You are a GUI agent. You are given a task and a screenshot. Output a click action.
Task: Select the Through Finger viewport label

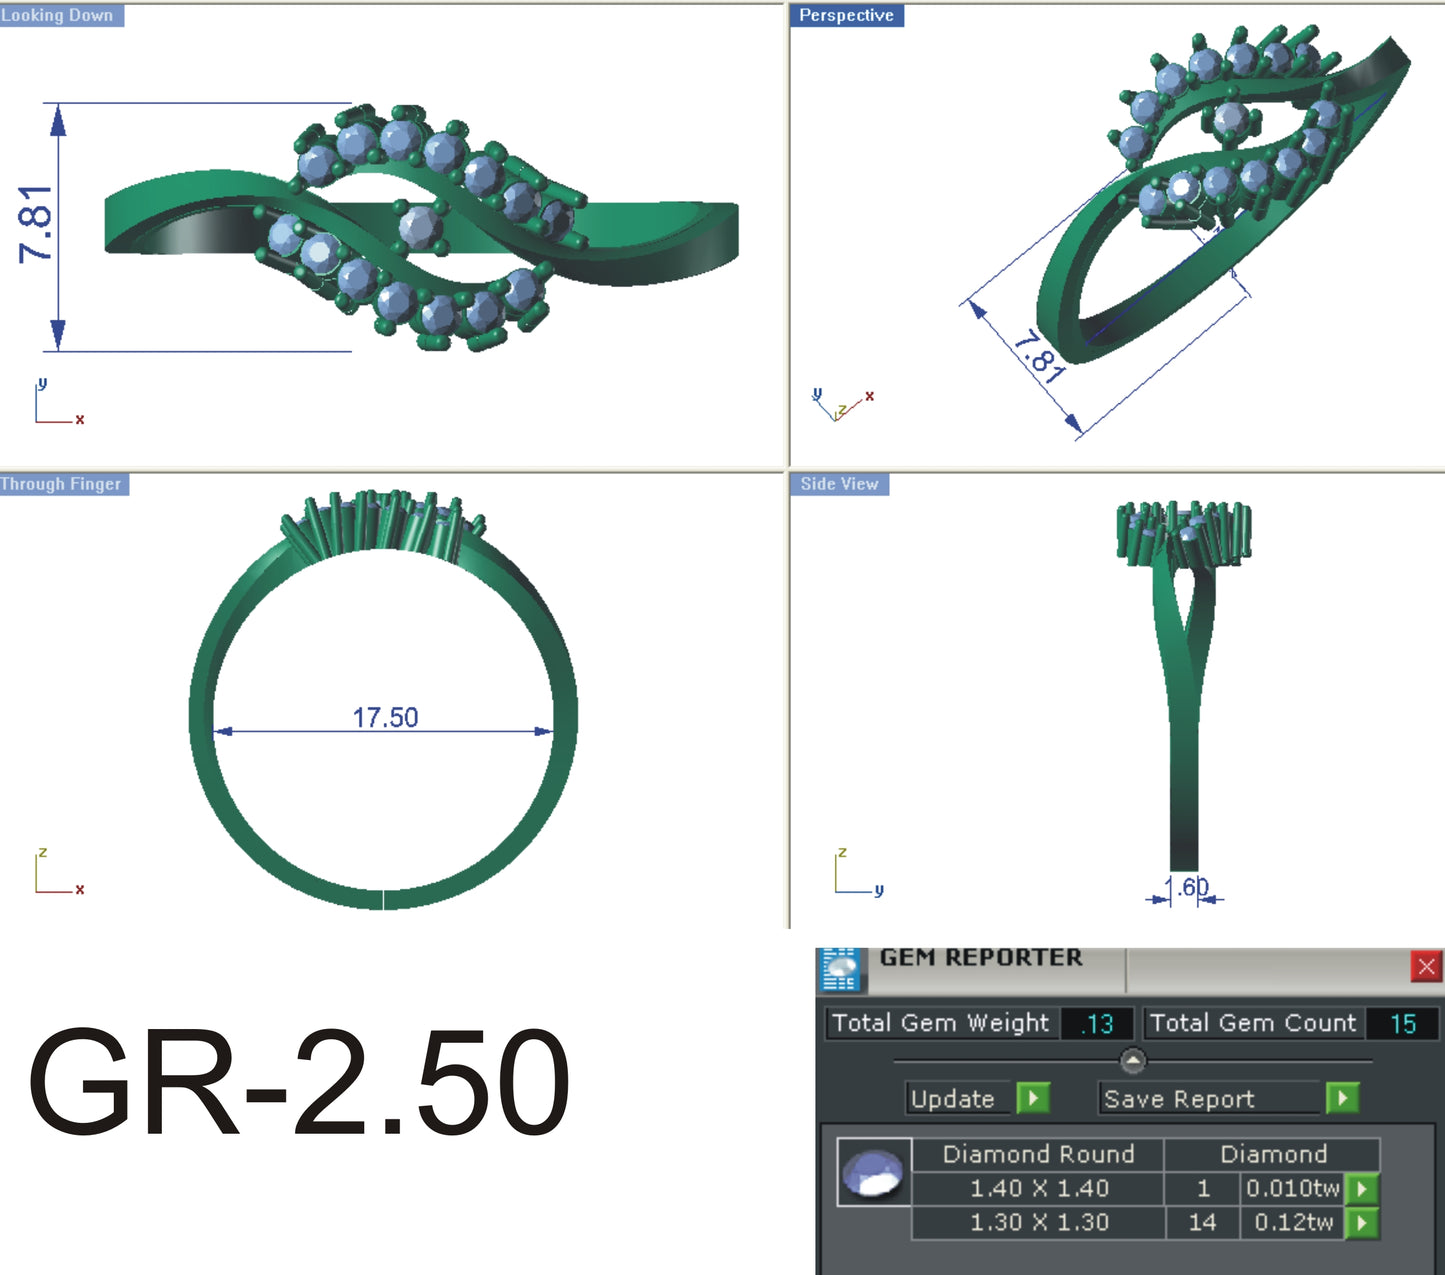pos(64,484)
